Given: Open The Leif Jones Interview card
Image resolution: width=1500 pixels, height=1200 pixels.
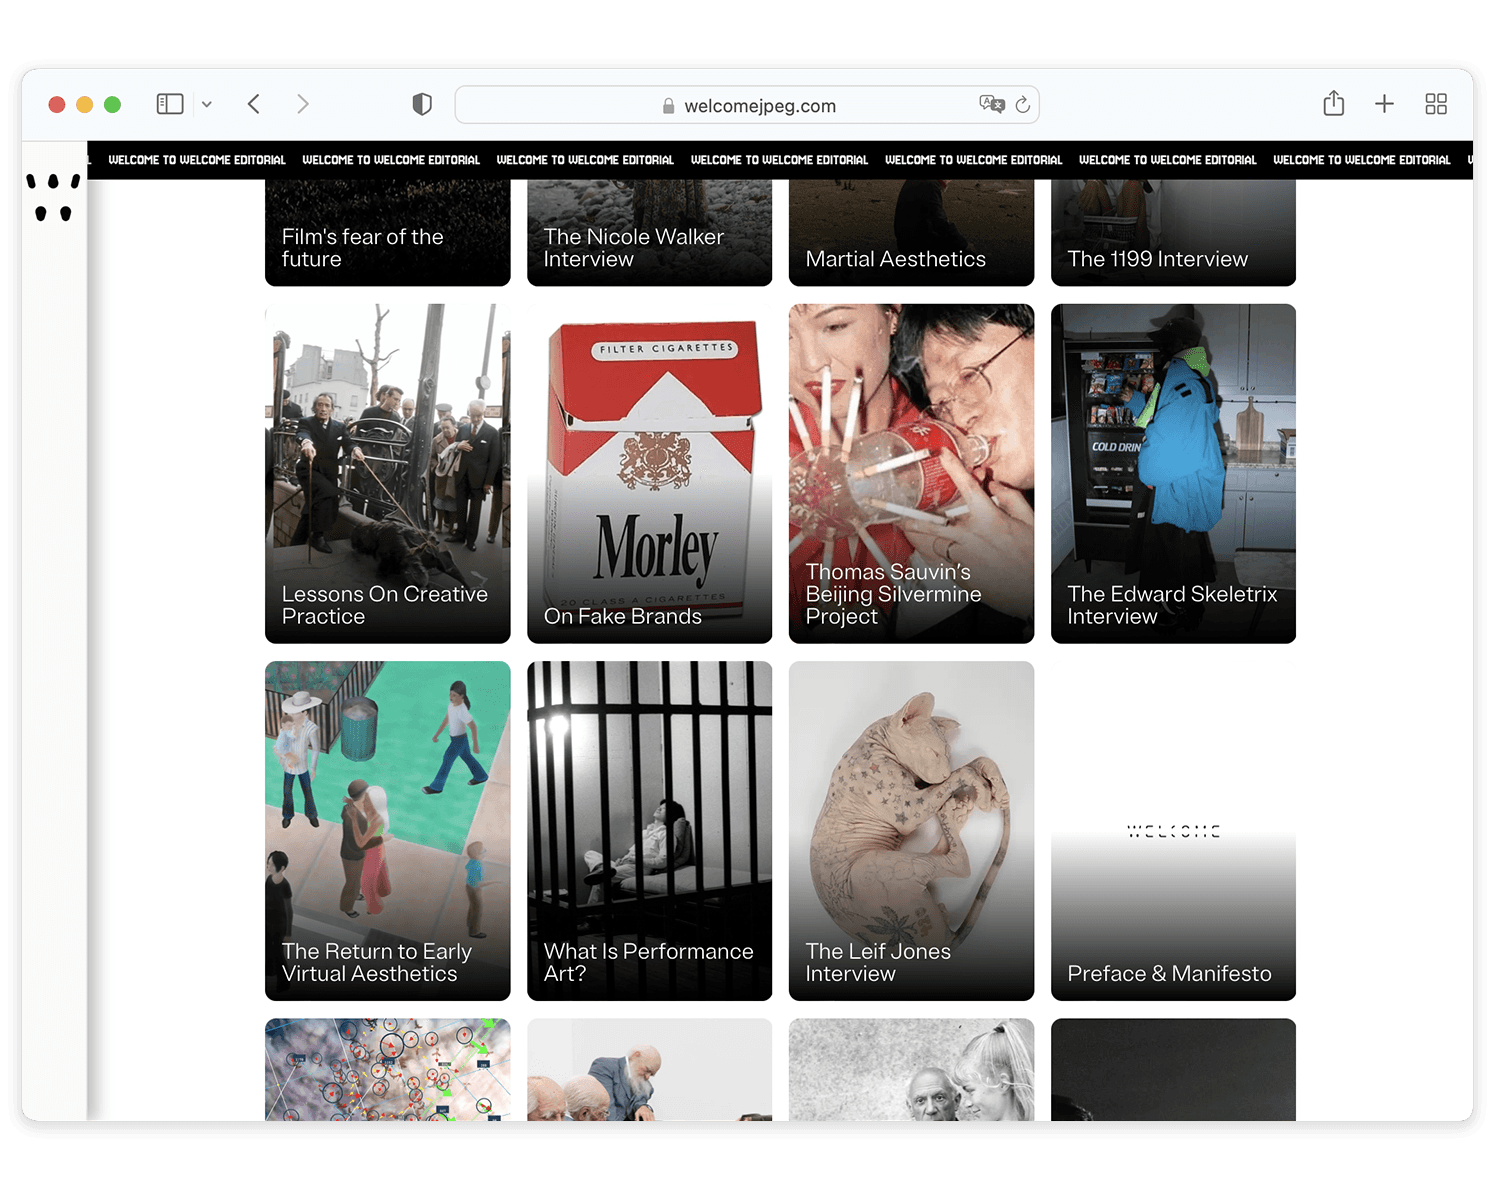Looking at the screenshot, I should tap(912, 831).
